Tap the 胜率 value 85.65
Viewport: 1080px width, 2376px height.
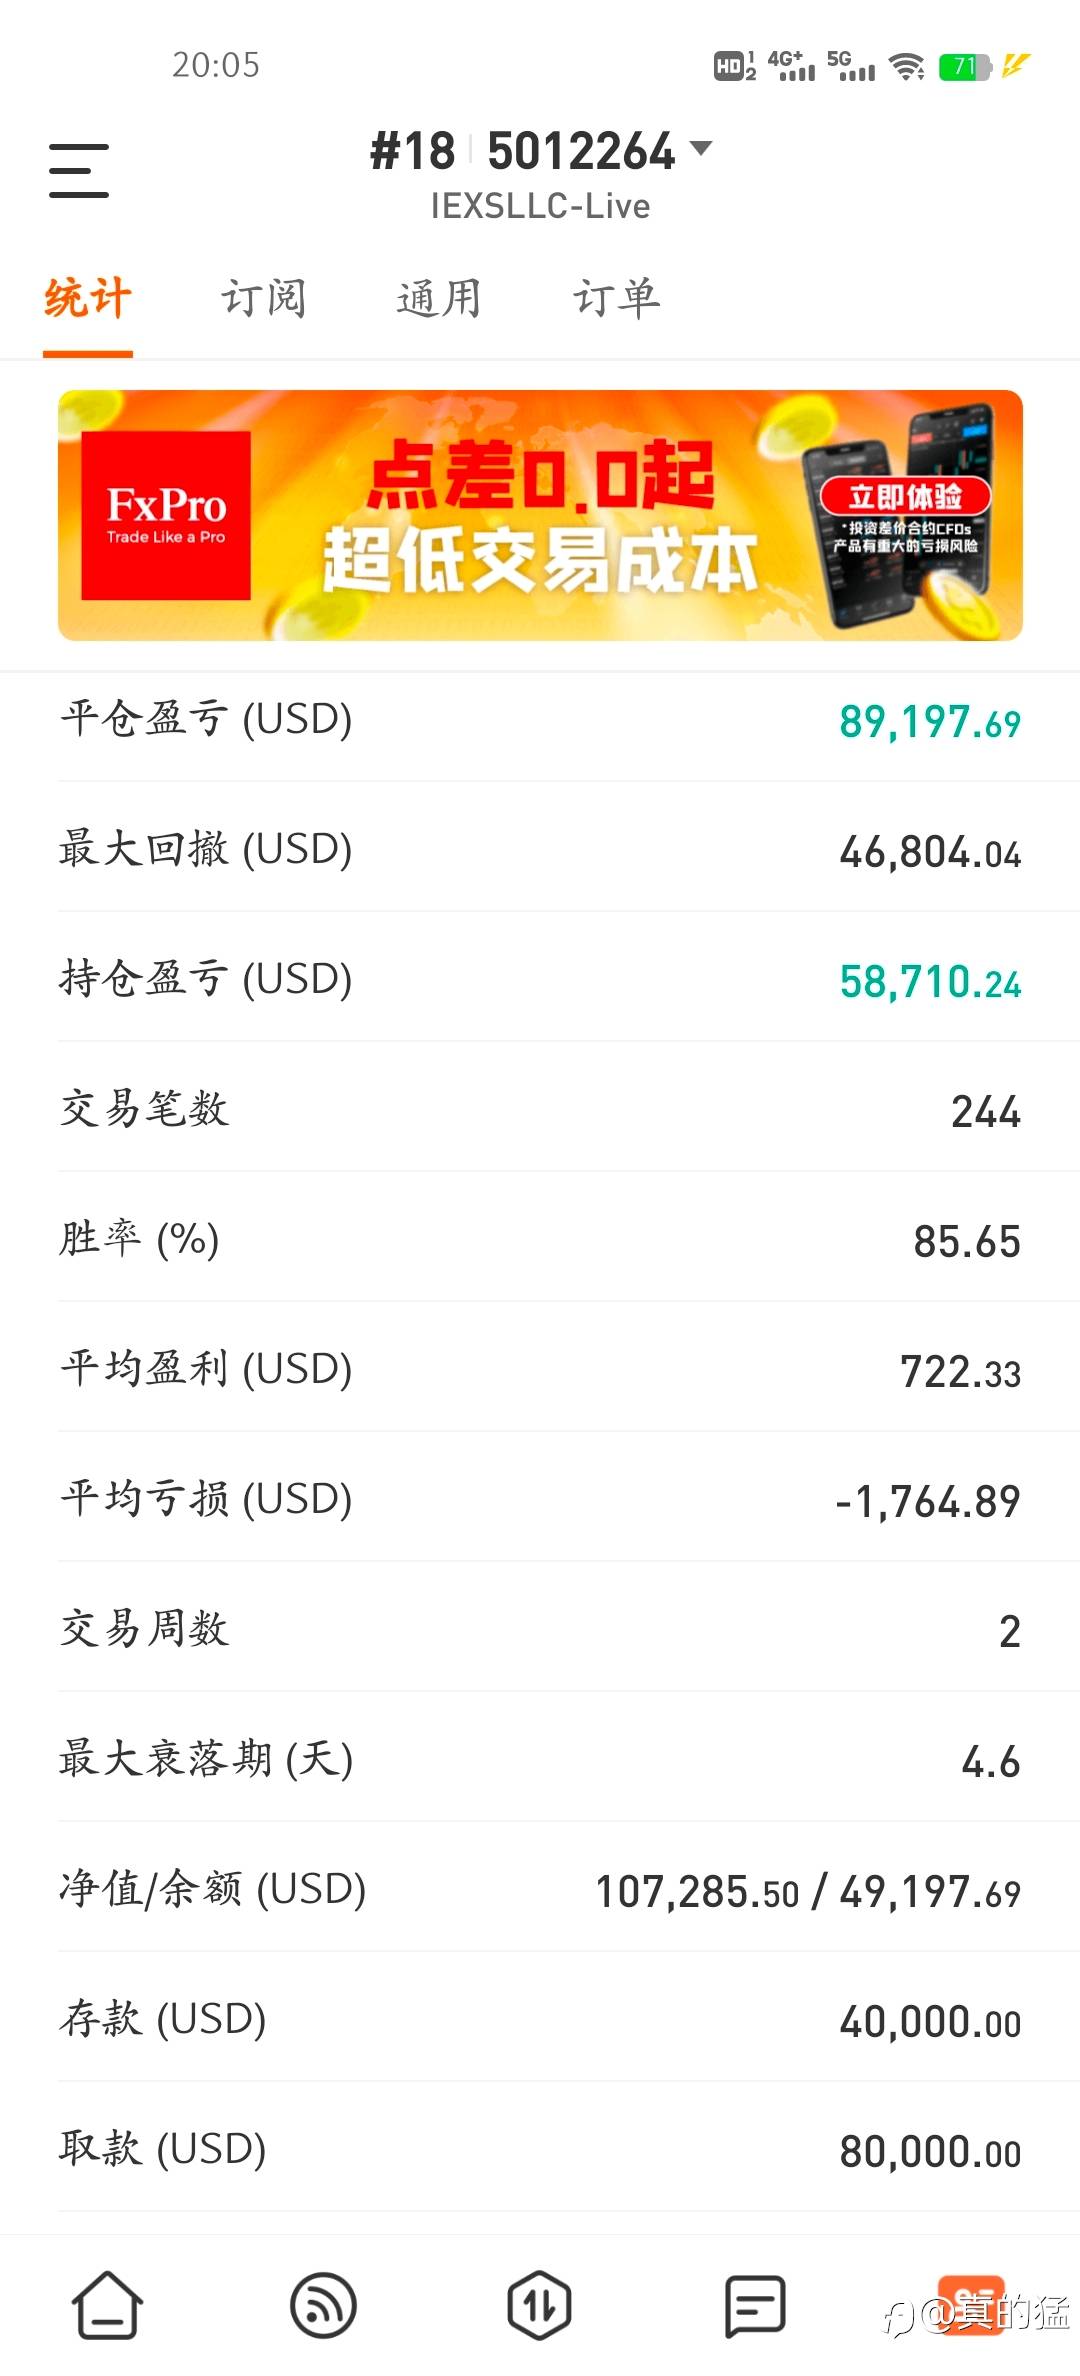tap(966, 1242)
